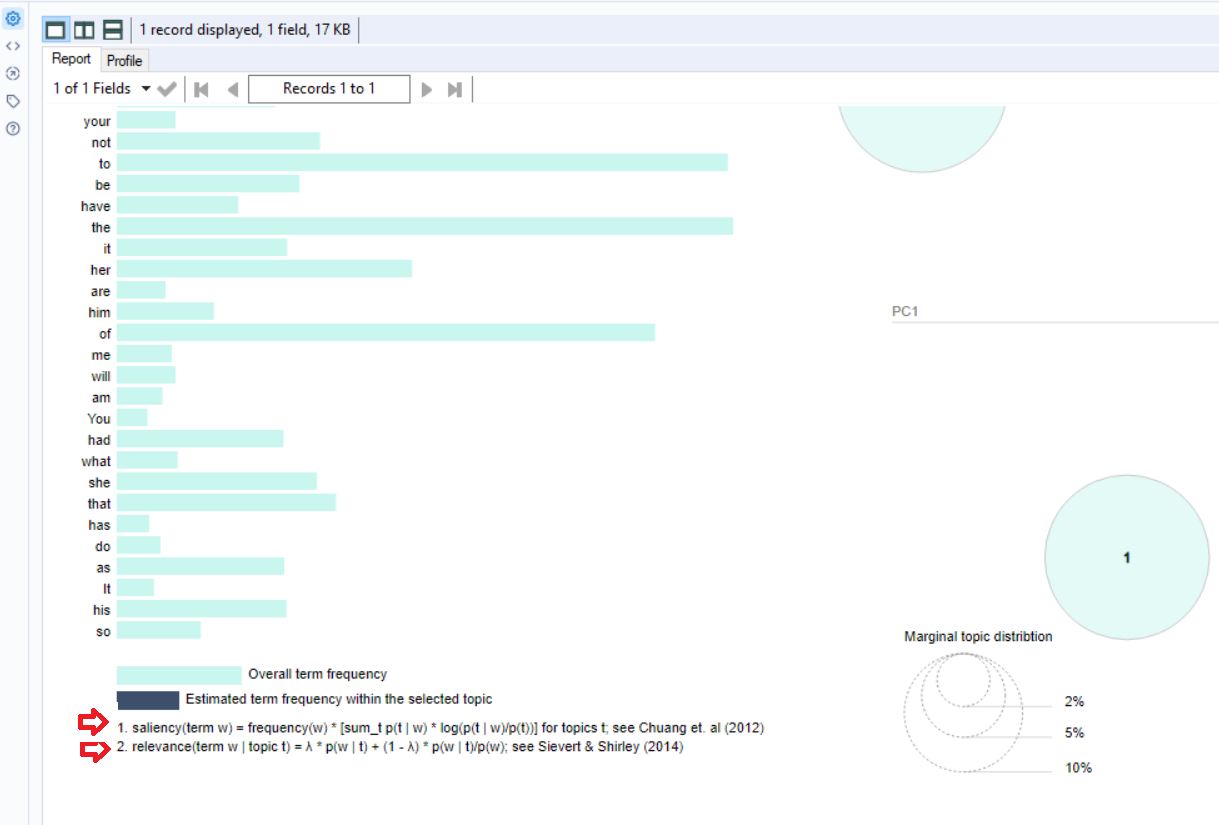Advance to the next record
Screen dimensions: 1219x825
click(427, 88)
